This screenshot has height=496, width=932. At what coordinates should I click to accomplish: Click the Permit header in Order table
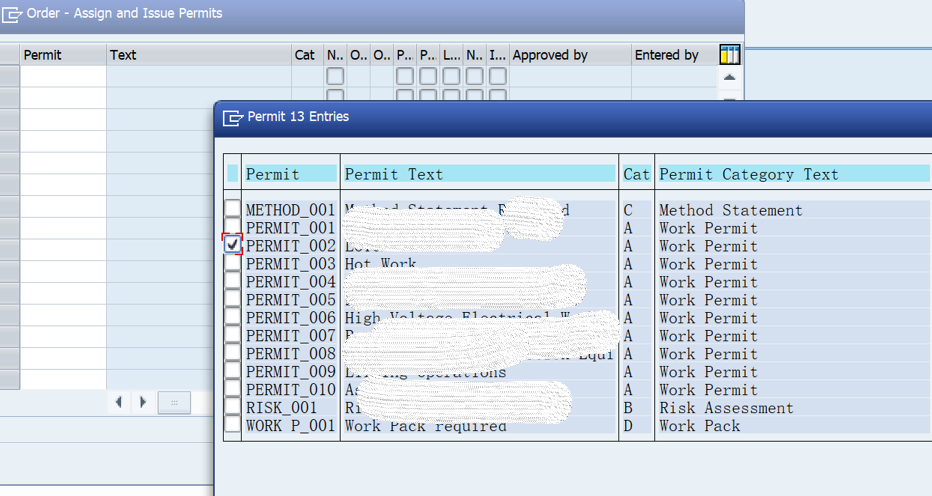(x=64, y=55)
